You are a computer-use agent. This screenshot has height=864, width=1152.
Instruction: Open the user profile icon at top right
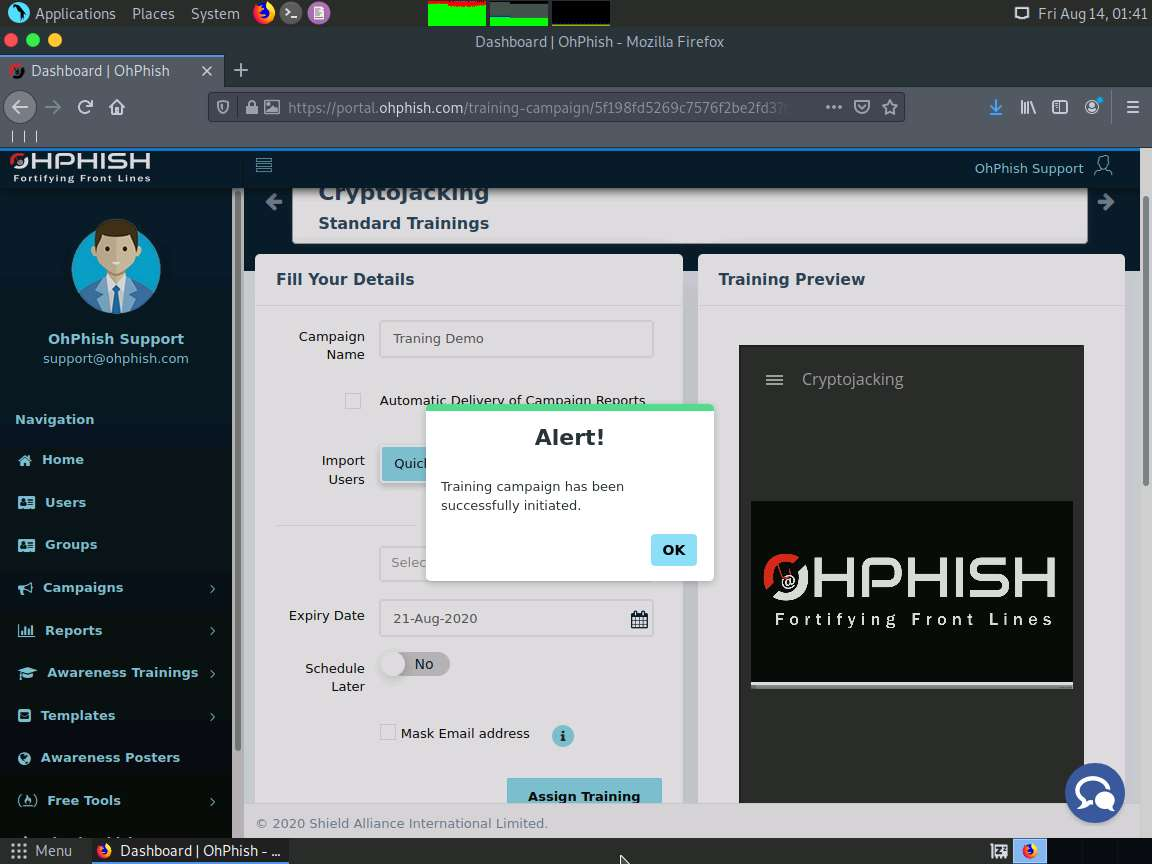(x=1104, y=165)
